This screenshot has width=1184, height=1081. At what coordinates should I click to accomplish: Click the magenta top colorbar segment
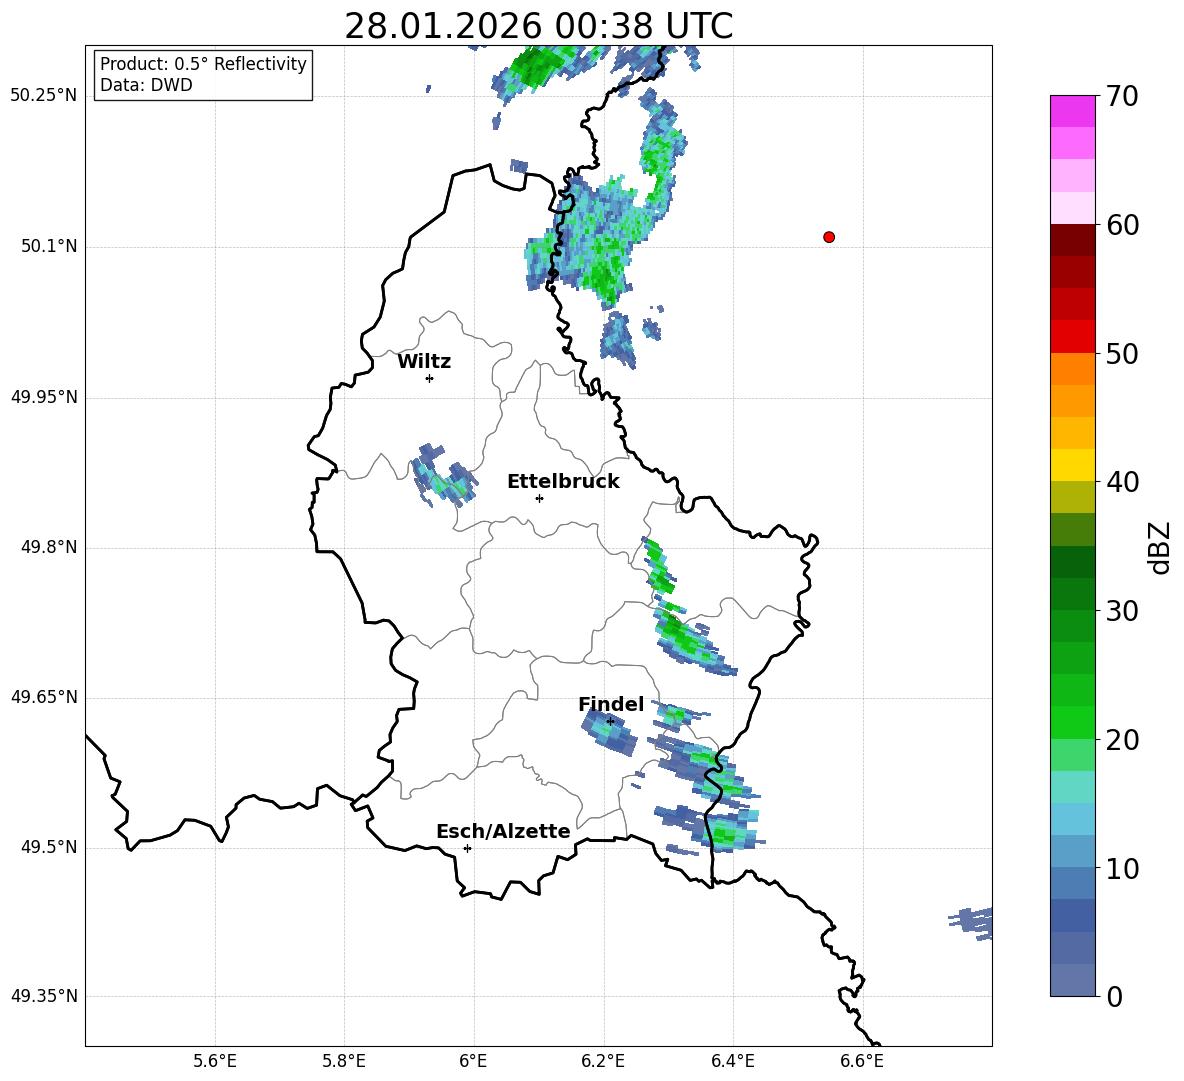1072,111
